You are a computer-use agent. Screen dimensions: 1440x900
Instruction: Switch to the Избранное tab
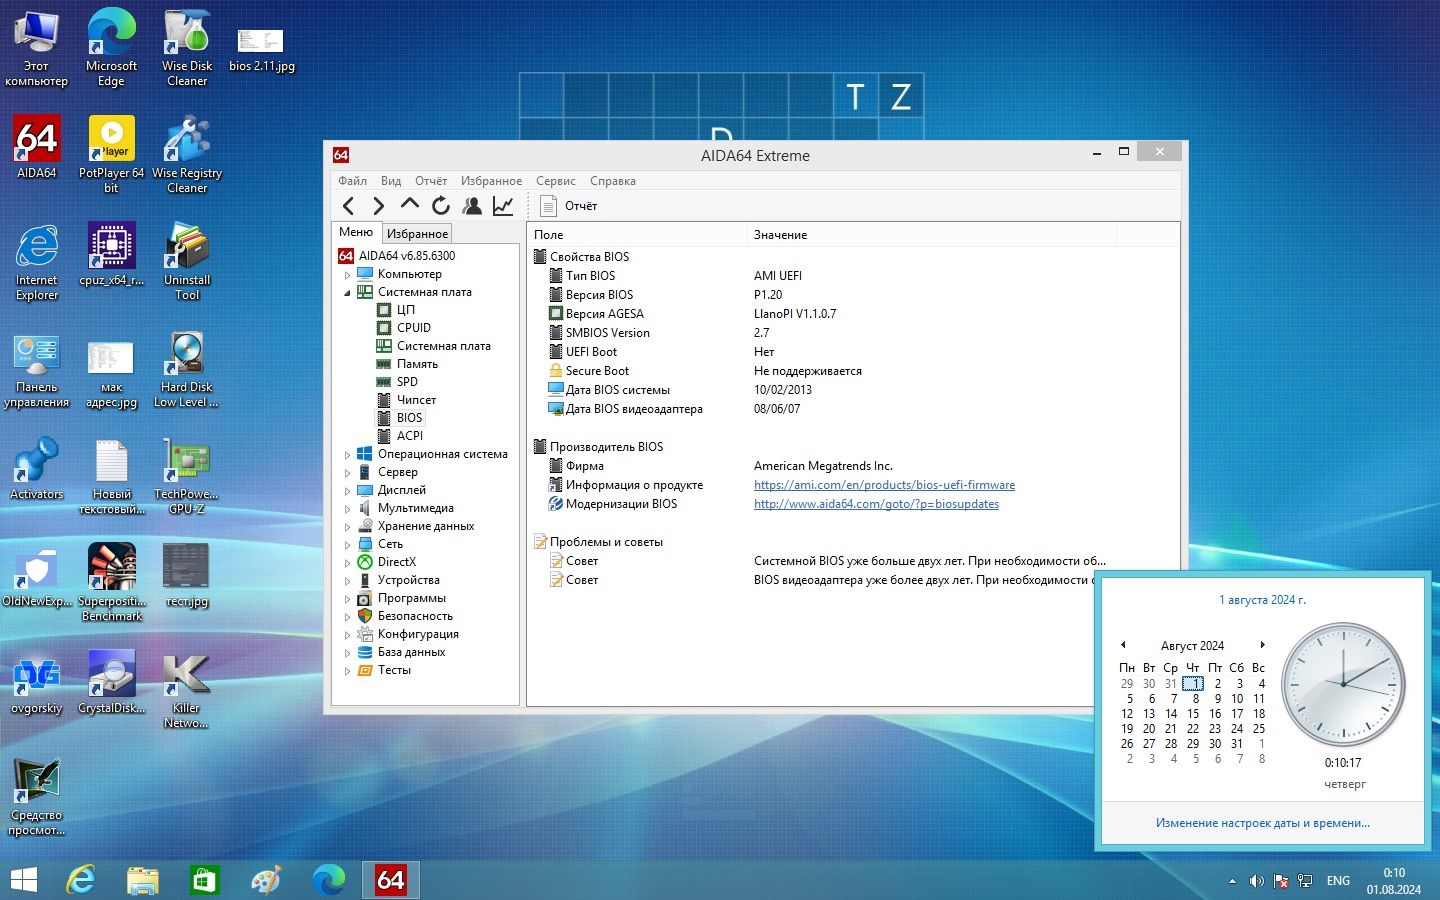click(x=417, y=233)
